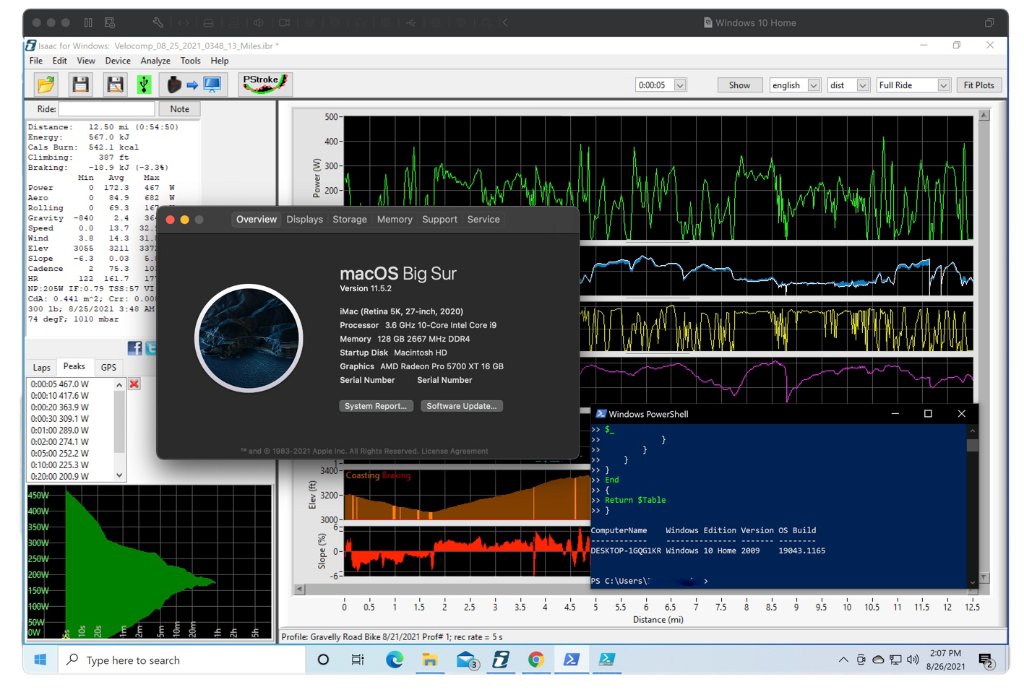Screen dimensions: 1024x695
Task: Open File Explorer from the taskbar
Action: [430, 660]
